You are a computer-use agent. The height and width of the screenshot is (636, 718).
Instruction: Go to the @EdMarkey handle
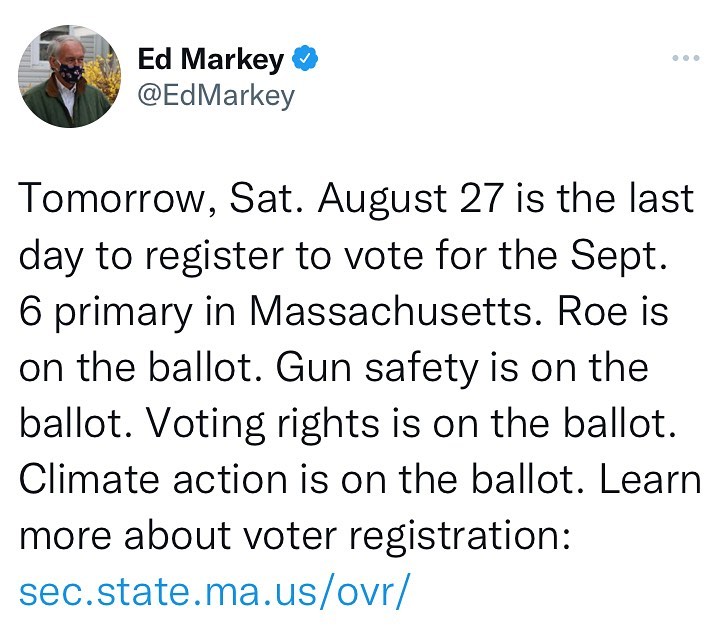click(x=216, y=97)
